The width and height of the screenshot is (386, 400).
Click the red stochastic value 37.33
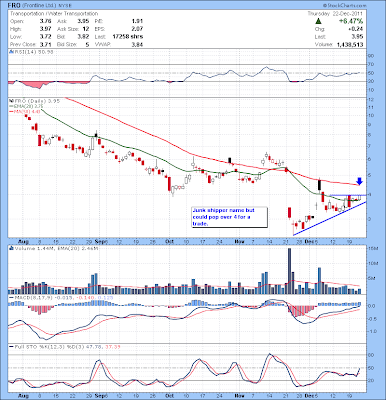113,347
